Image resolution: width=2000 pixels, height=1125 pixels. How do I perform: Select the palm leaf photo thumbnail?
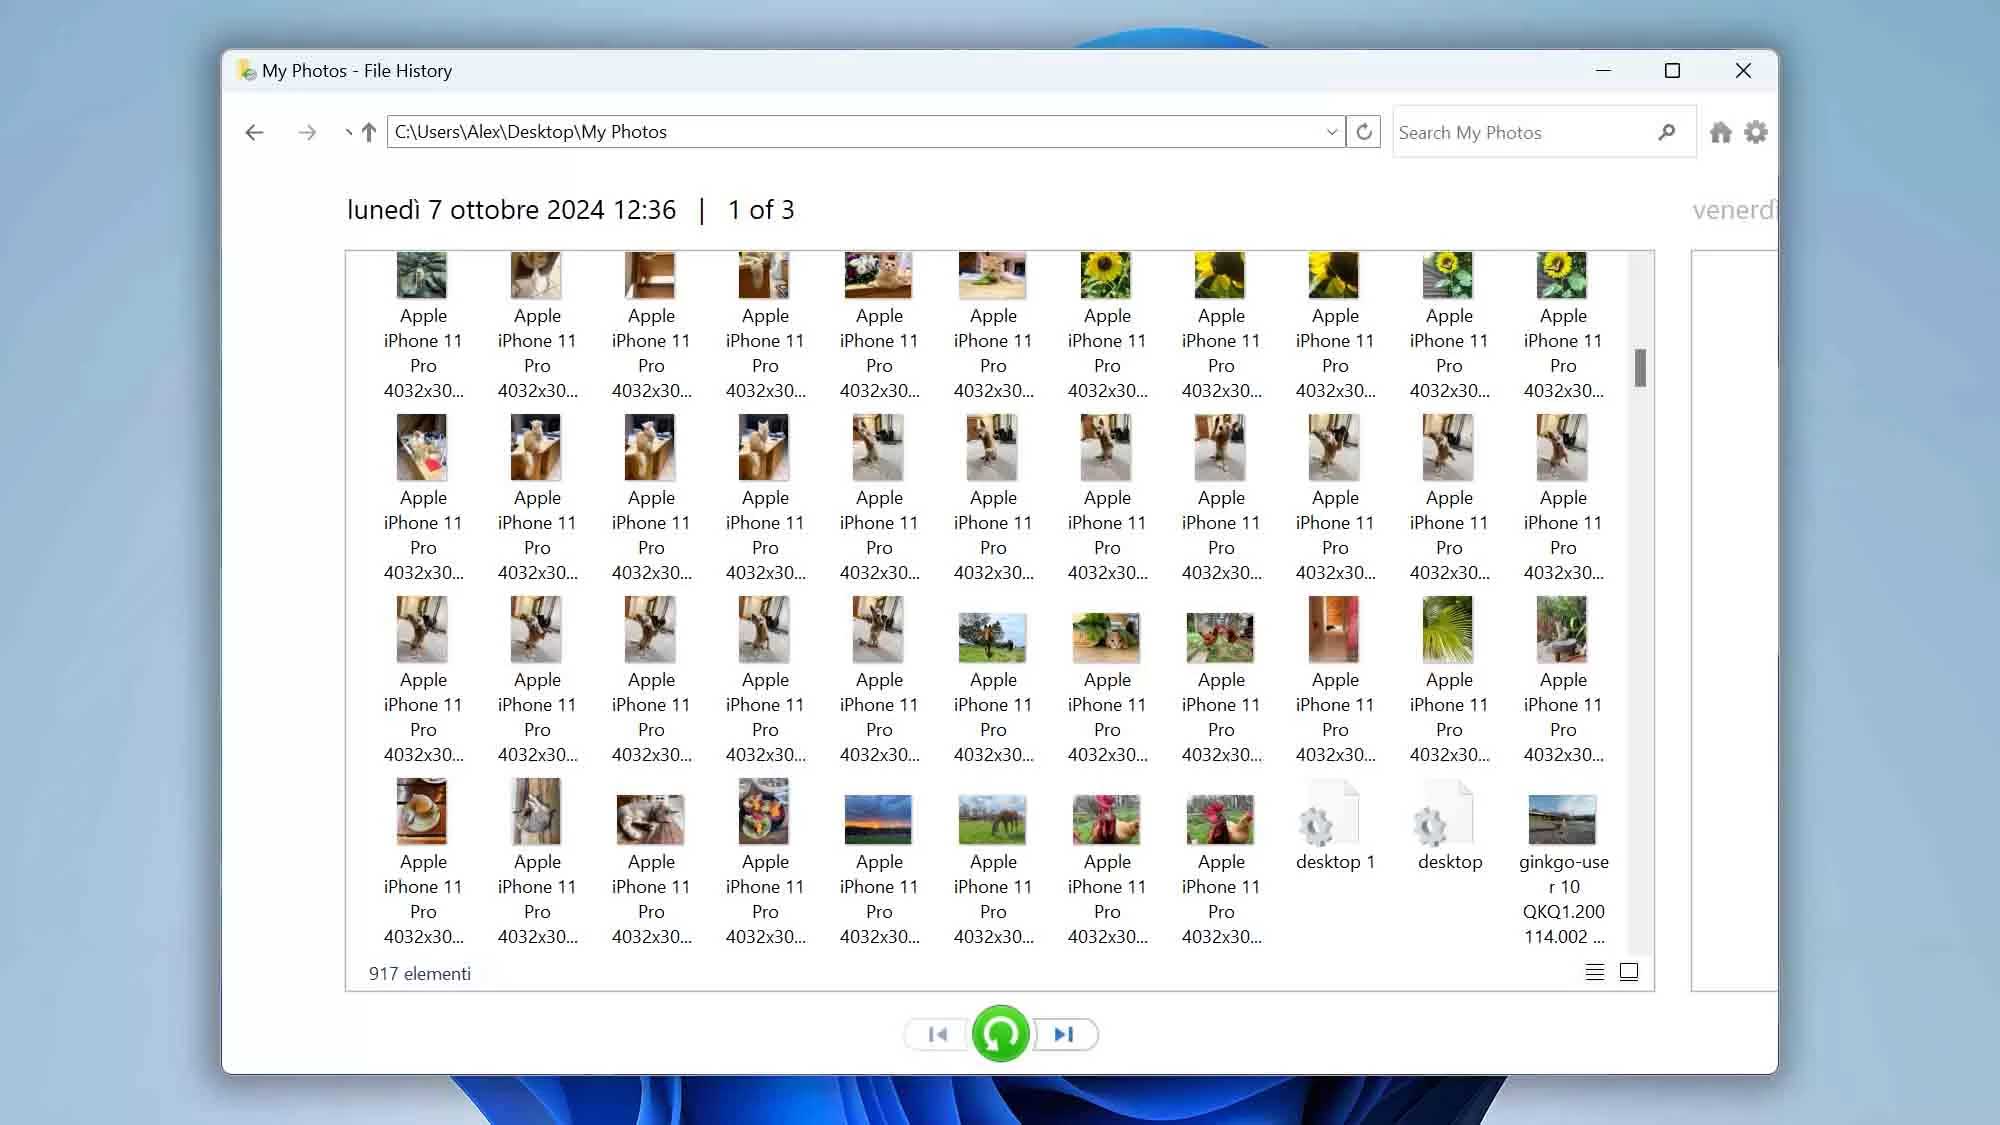click(x=1448, y=629)
